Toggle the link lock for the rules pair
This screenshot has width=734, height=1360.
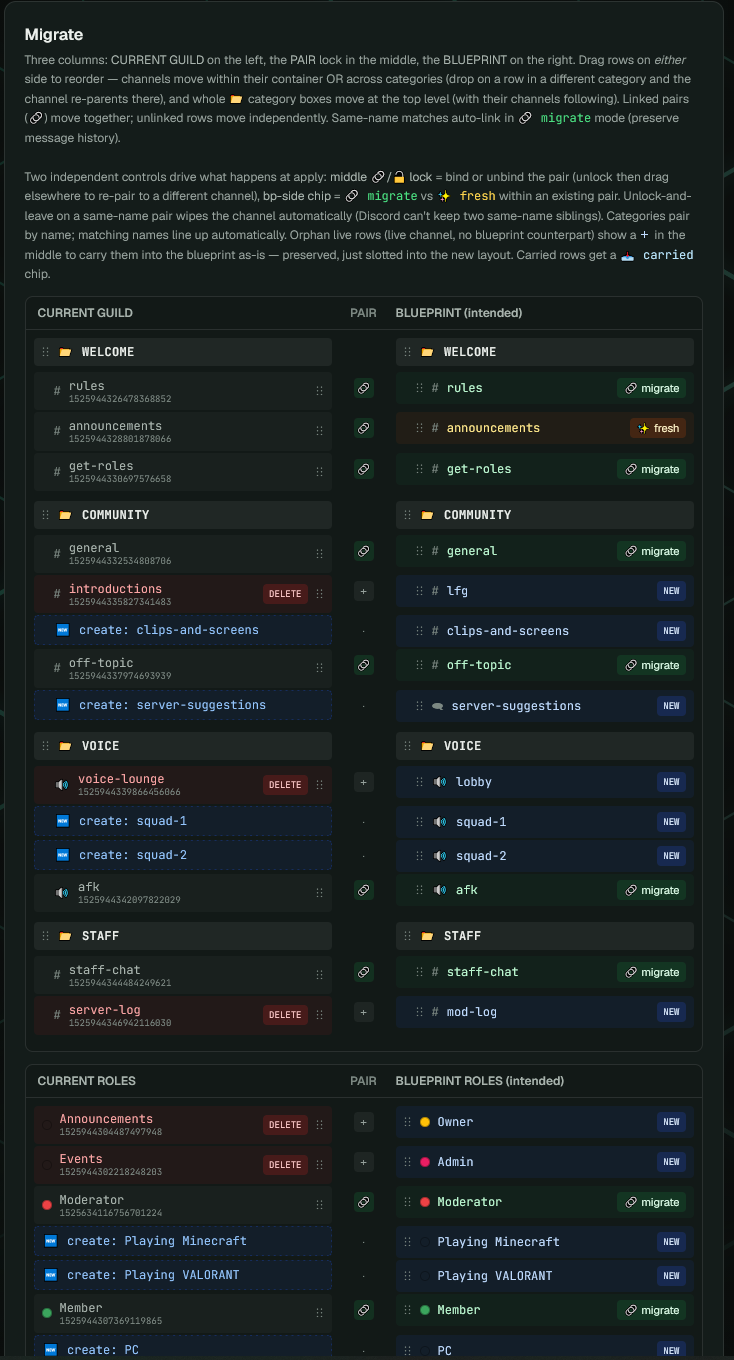[364, 388]
